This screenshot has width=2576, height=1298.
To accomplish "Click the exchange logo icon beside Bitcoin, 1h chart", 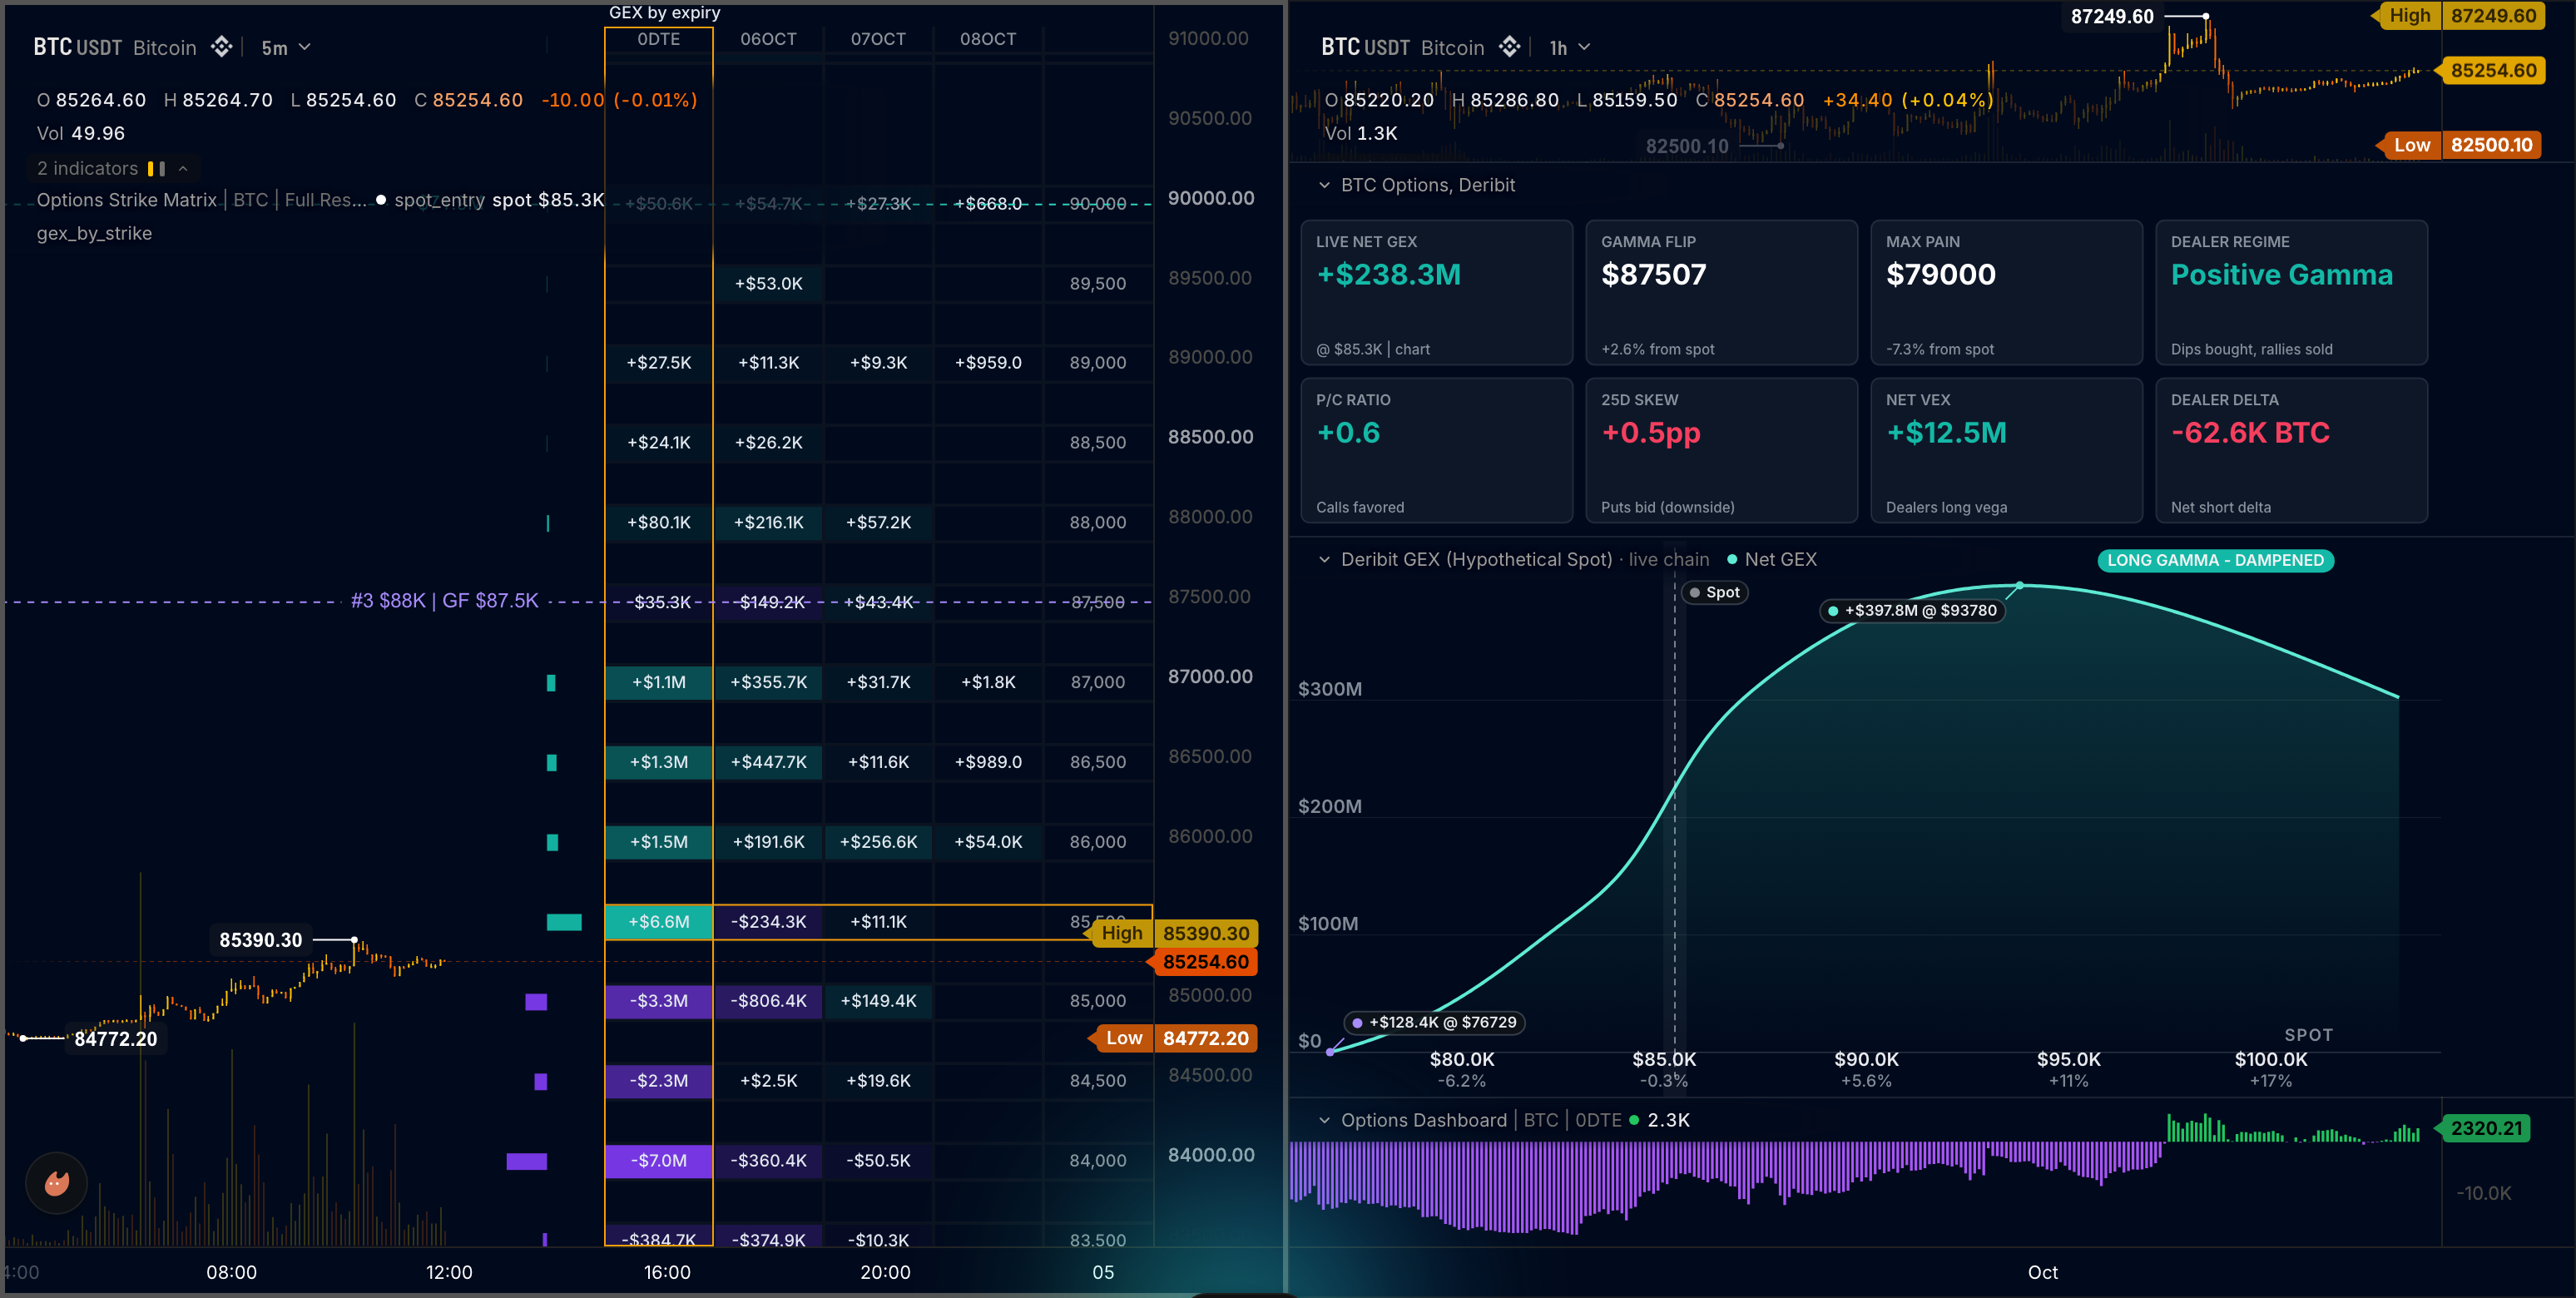I will tap(1509, 47).
